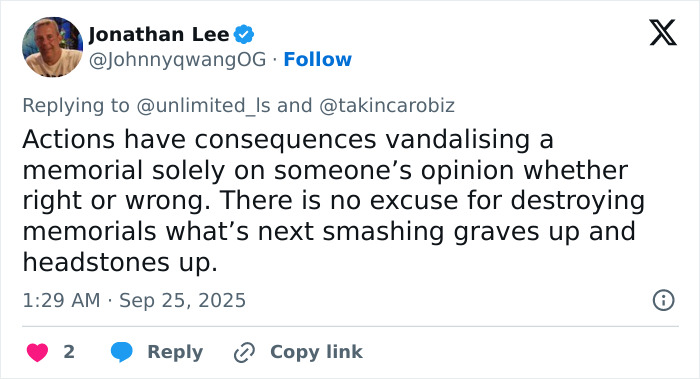The image size is (700, 379).
Task: Click the word 'headstones' in the tweet
Action: tap(96, 262)
